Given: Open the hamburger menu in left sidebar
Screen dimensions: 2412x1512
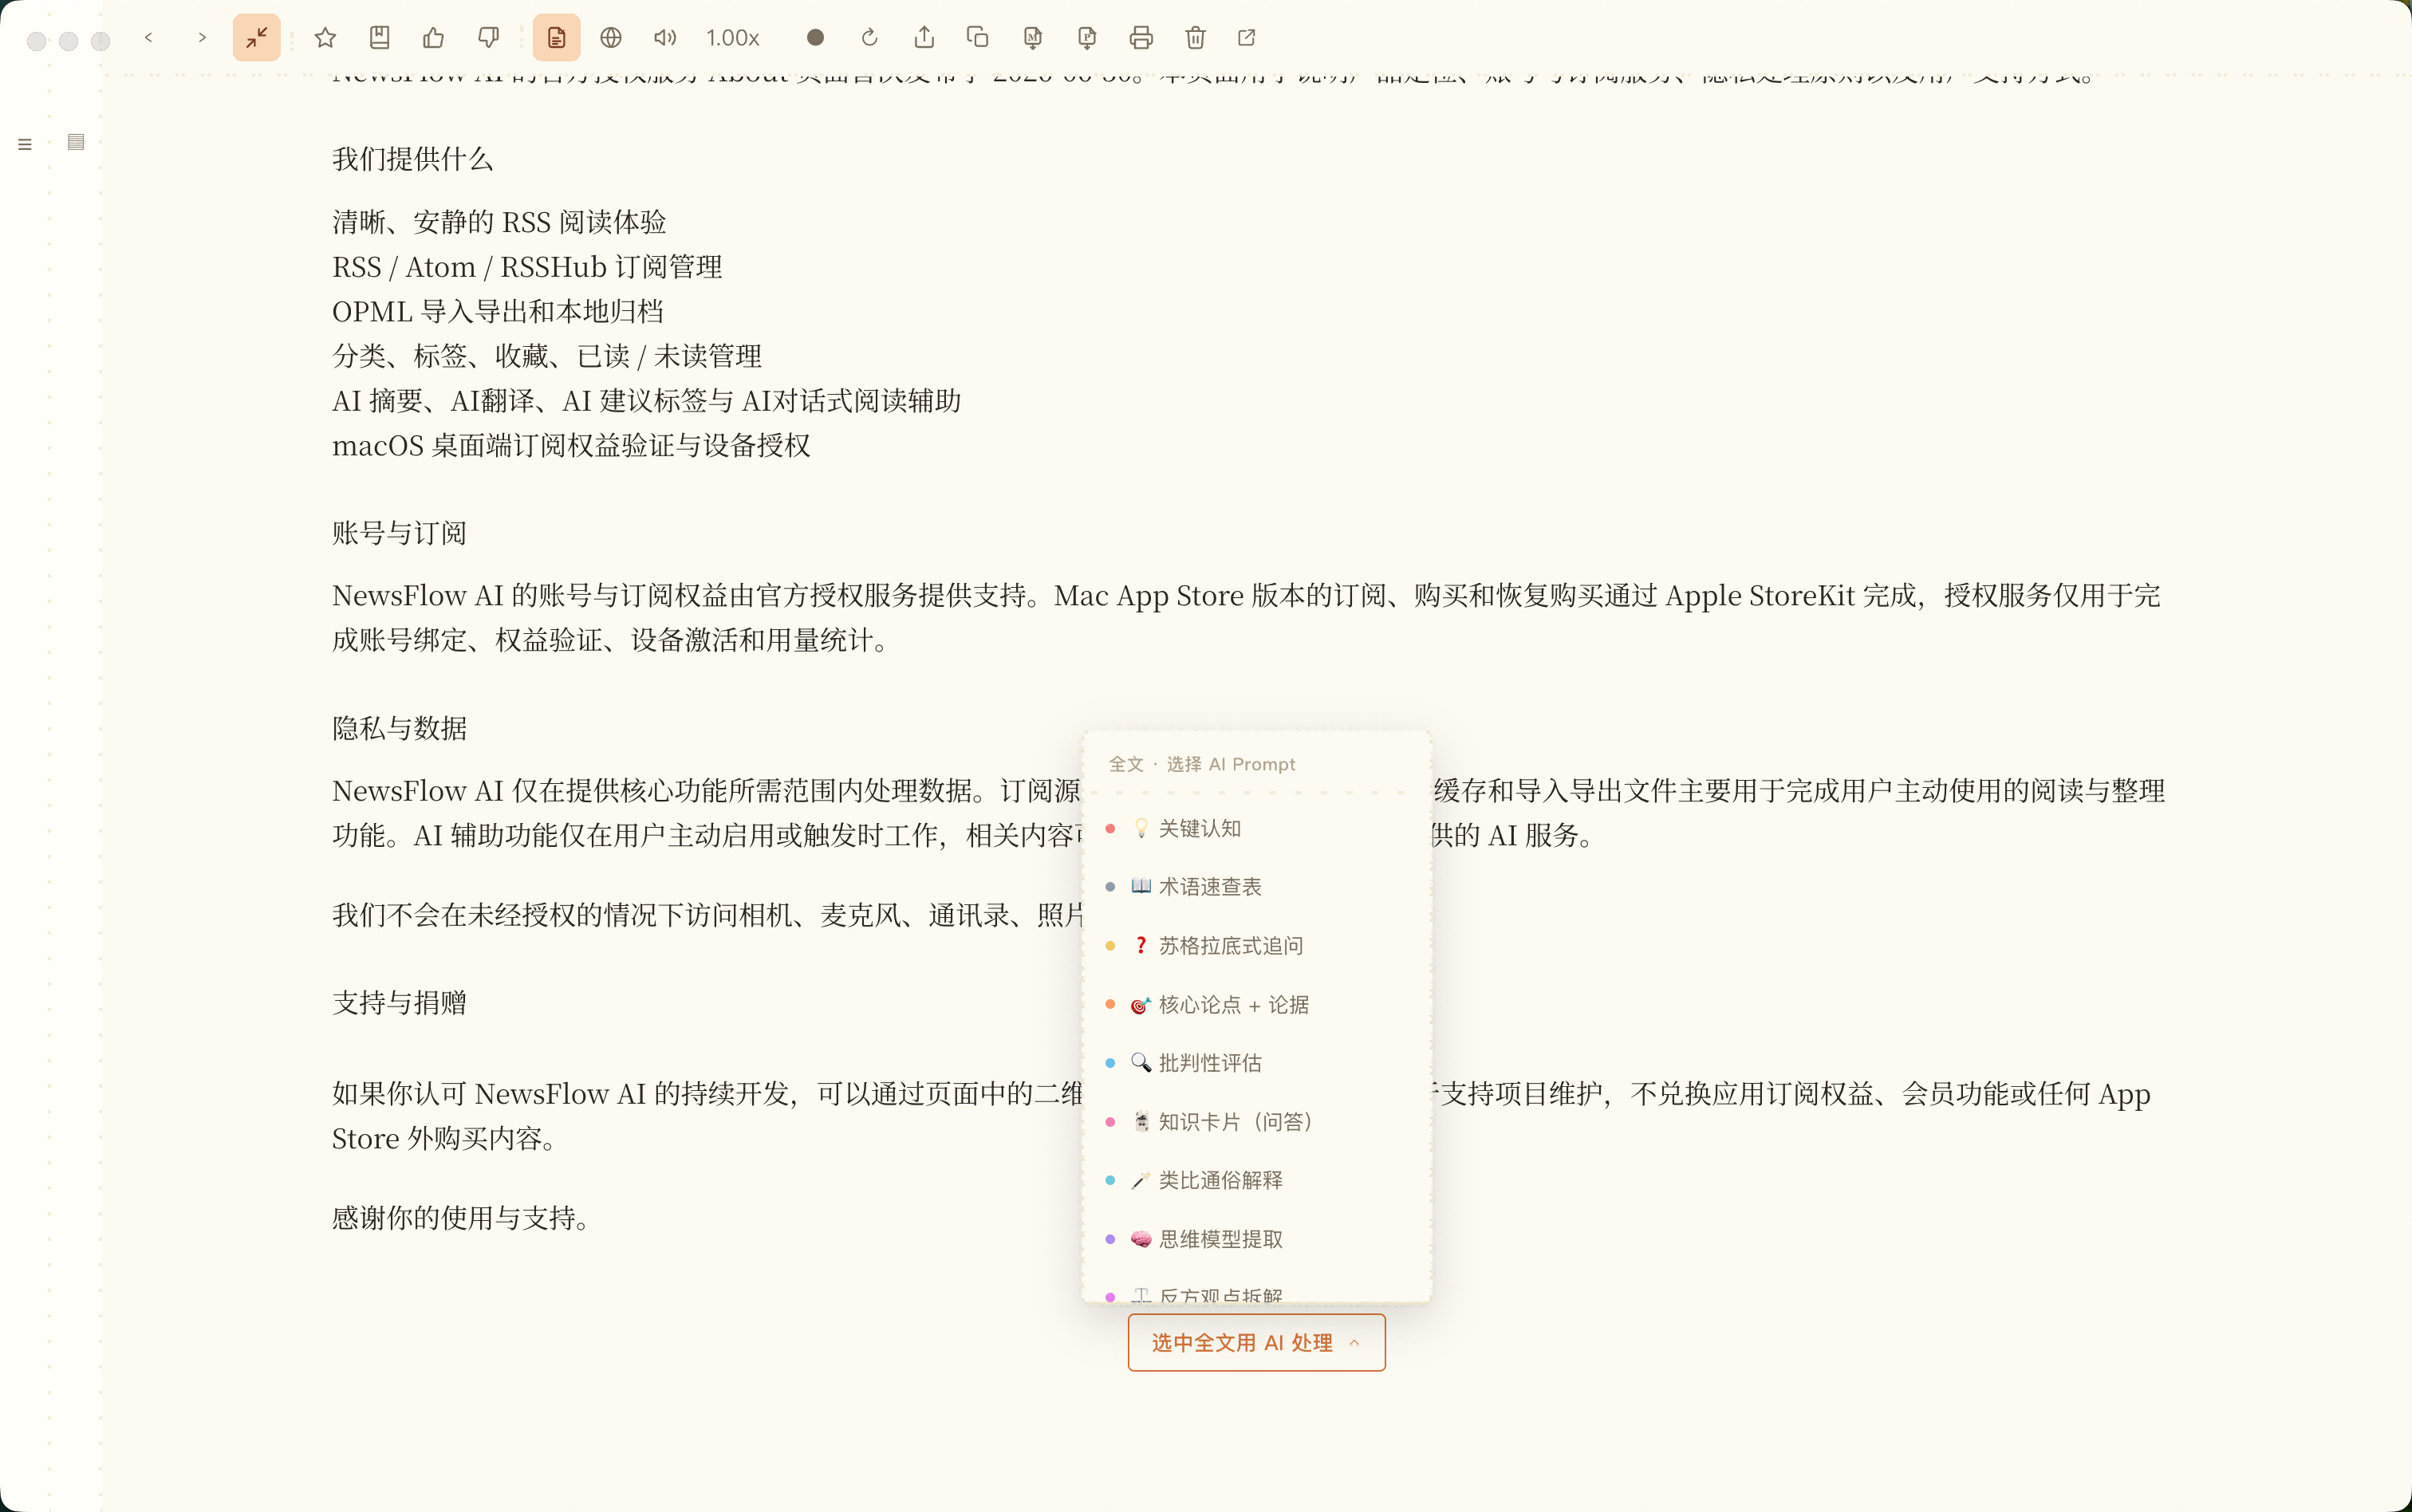Looking at the screenshot, I should point(25,144).
